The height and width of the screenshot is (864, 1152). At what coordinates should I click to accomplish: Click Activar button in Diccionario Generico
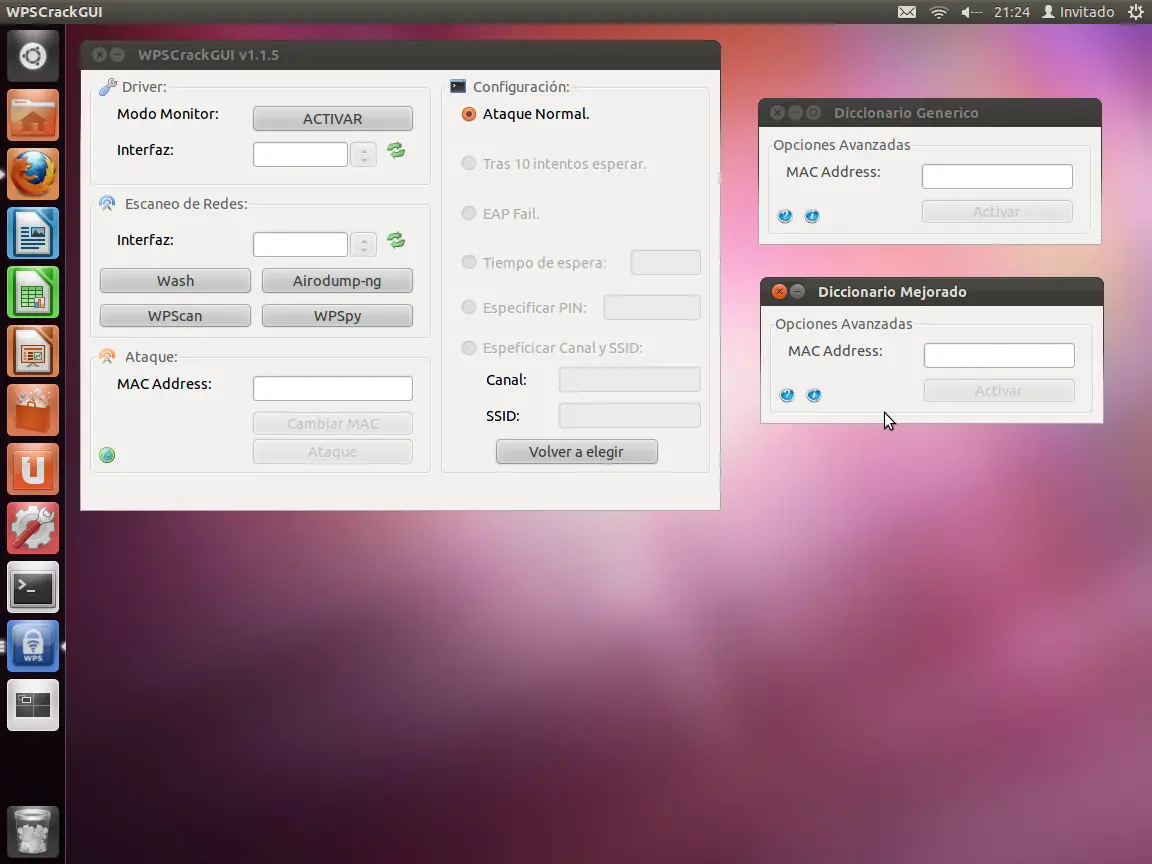coord(997,212)
